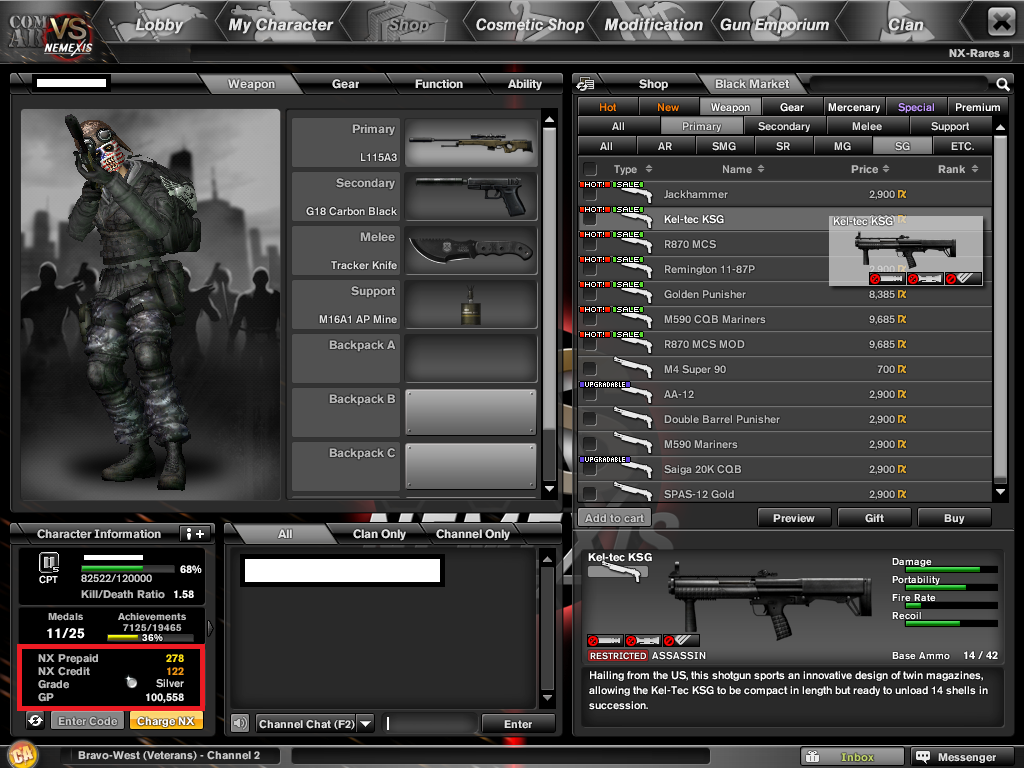1024x768 pixels.
Task: Open the Channel Chat dropdown arrow
Action: point(366,724)
